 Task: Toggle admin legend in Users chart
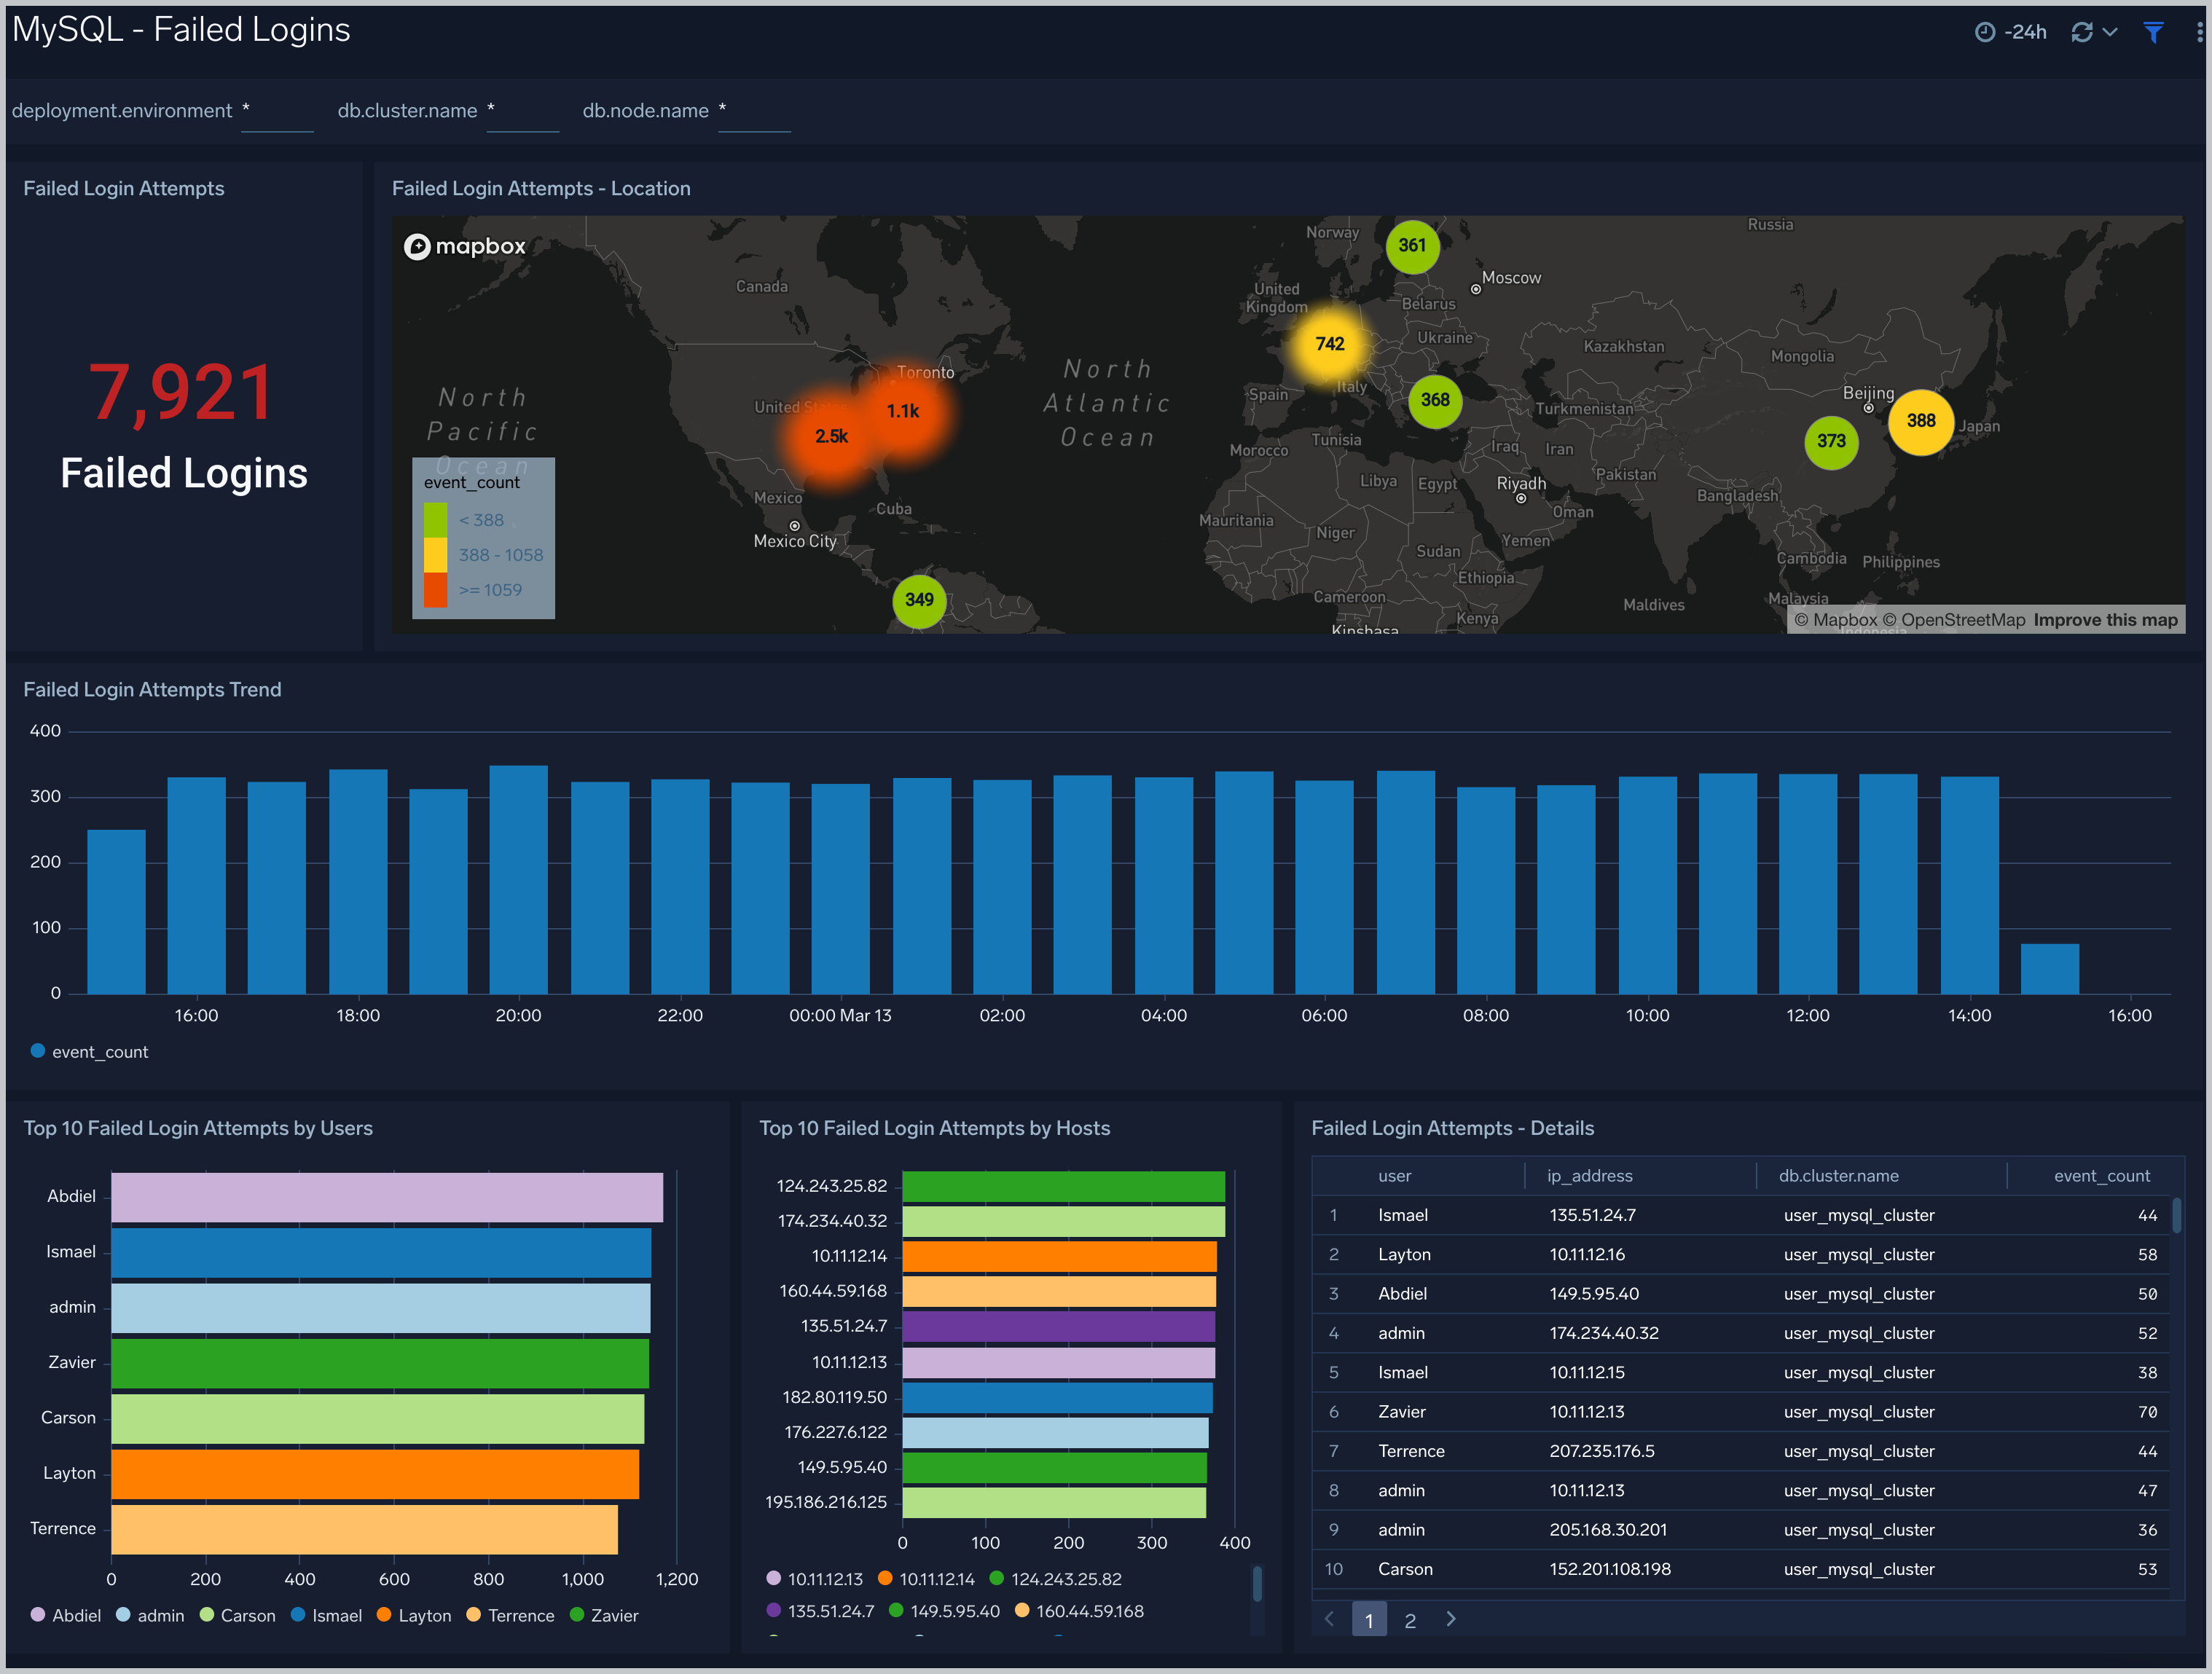click(x=150, y=1616)
